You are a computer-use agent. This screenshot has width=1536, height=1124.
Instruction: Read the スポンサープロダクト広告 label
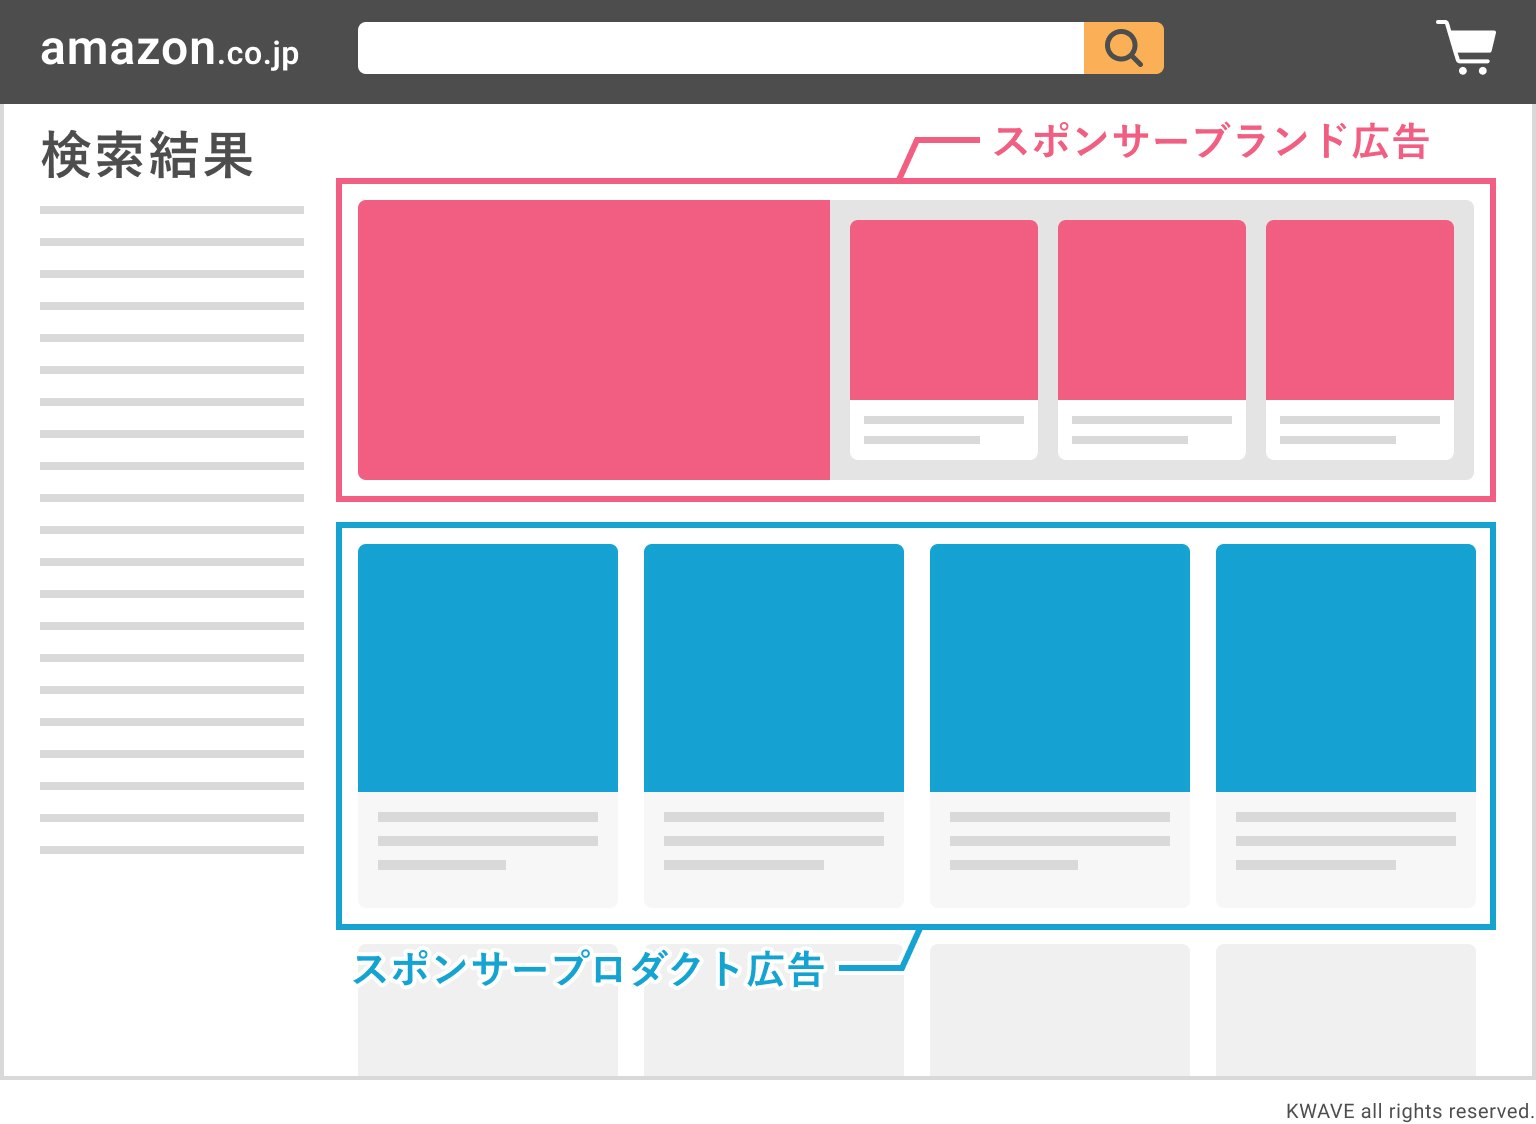click(589, 969)
